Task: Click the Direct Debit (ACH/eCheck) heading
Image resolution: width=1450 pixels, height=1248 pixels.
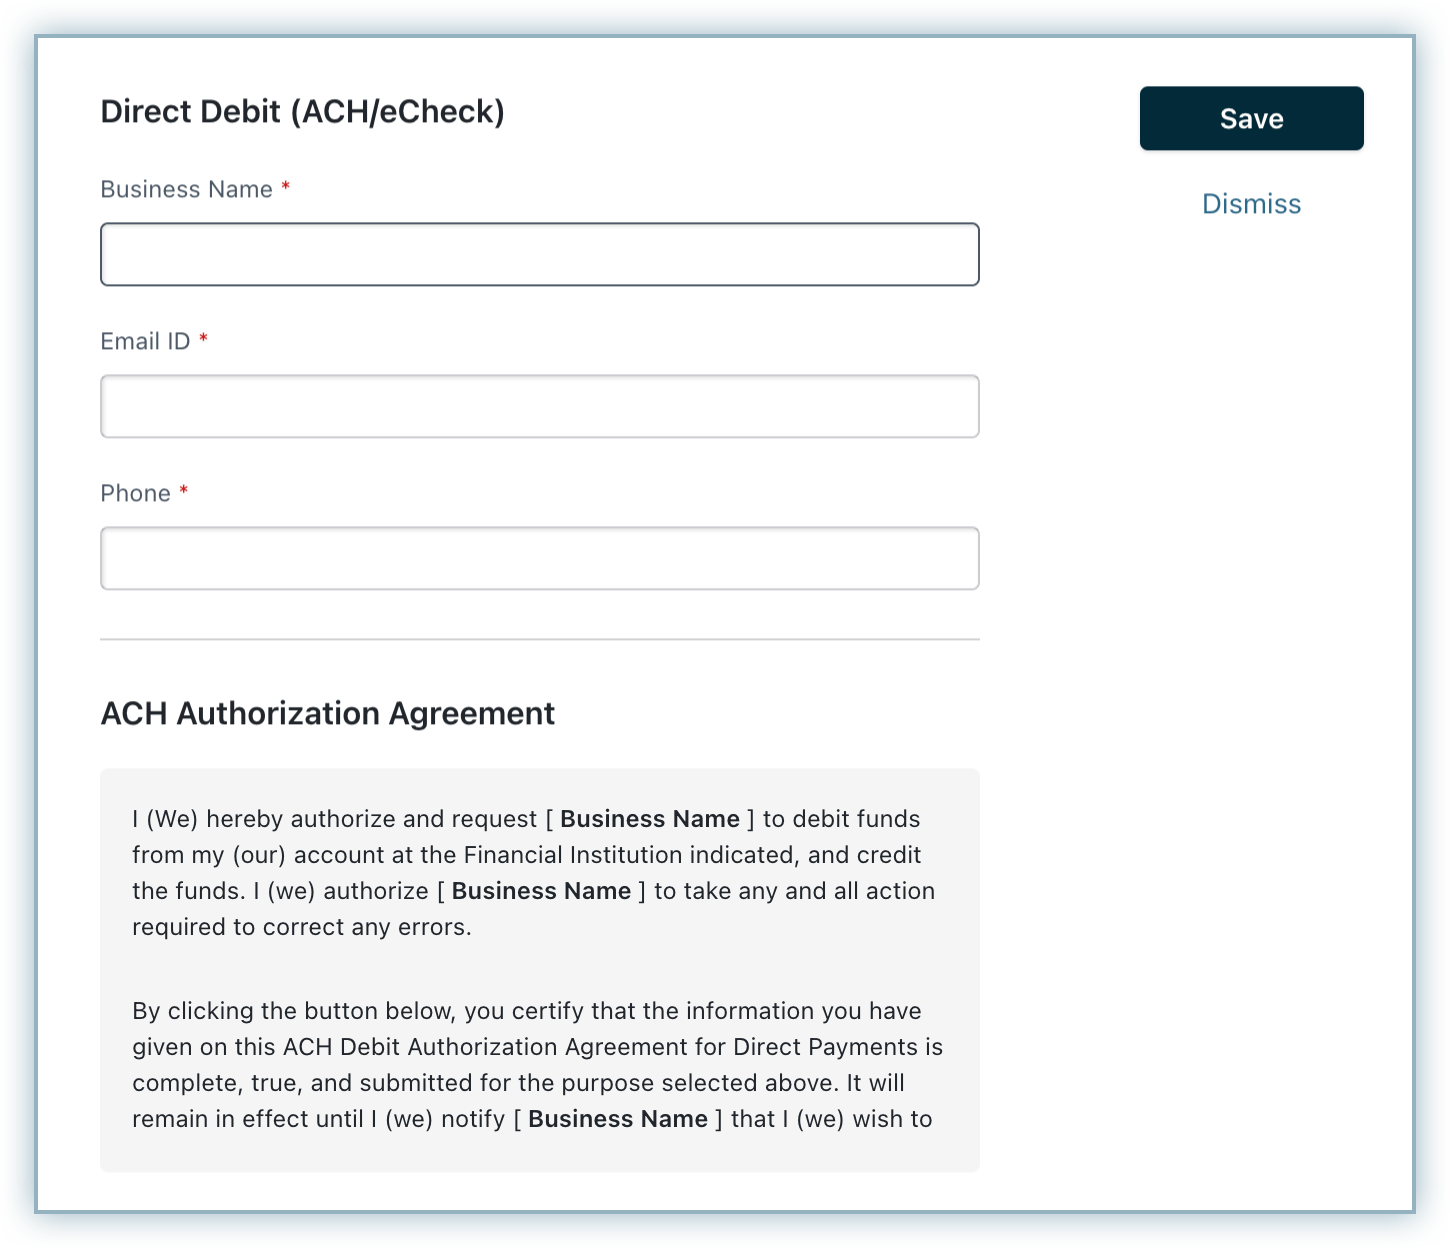Action: [x=302, y=112]
